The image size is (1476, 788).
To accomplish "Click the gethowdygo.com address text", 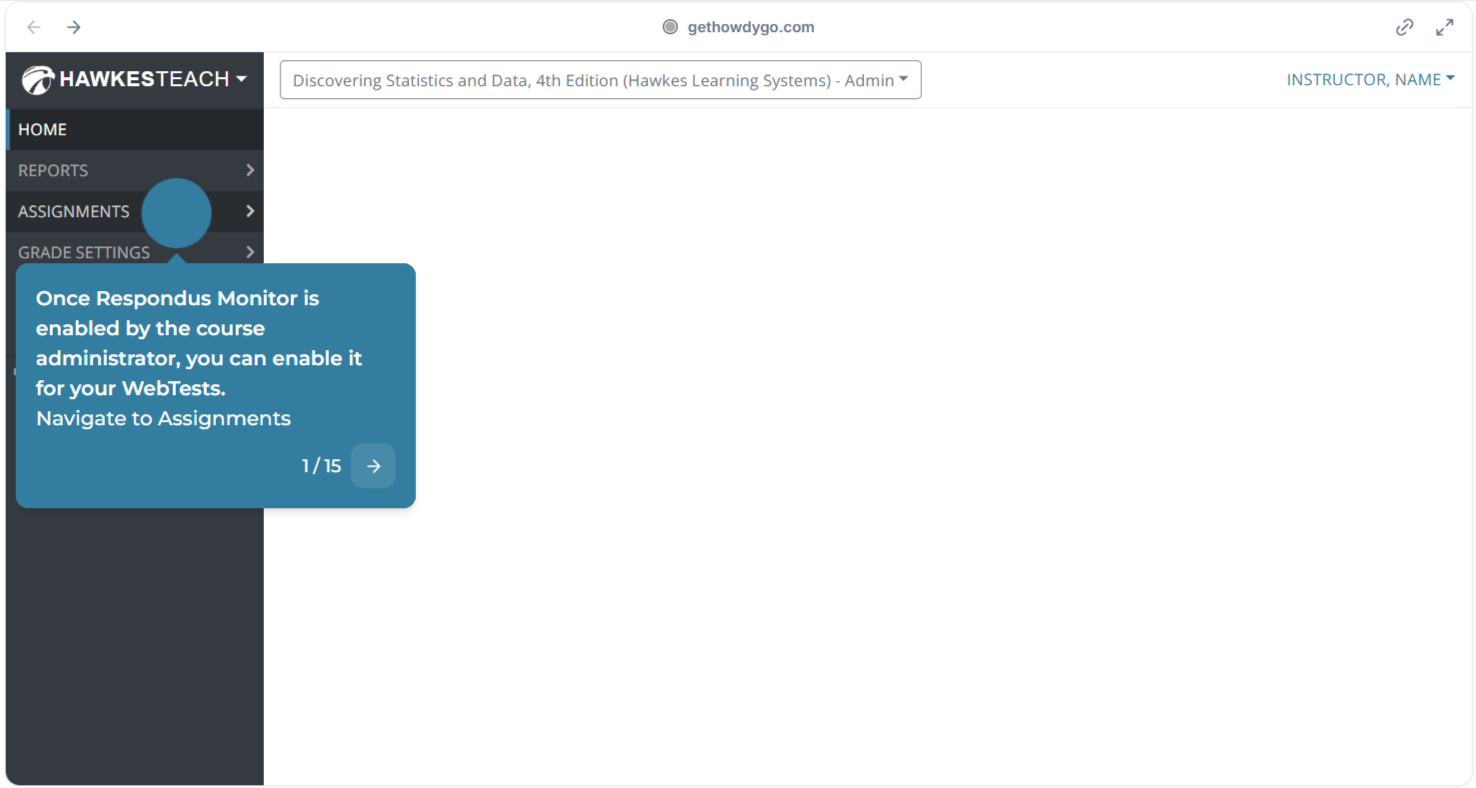I will point(750,27).
